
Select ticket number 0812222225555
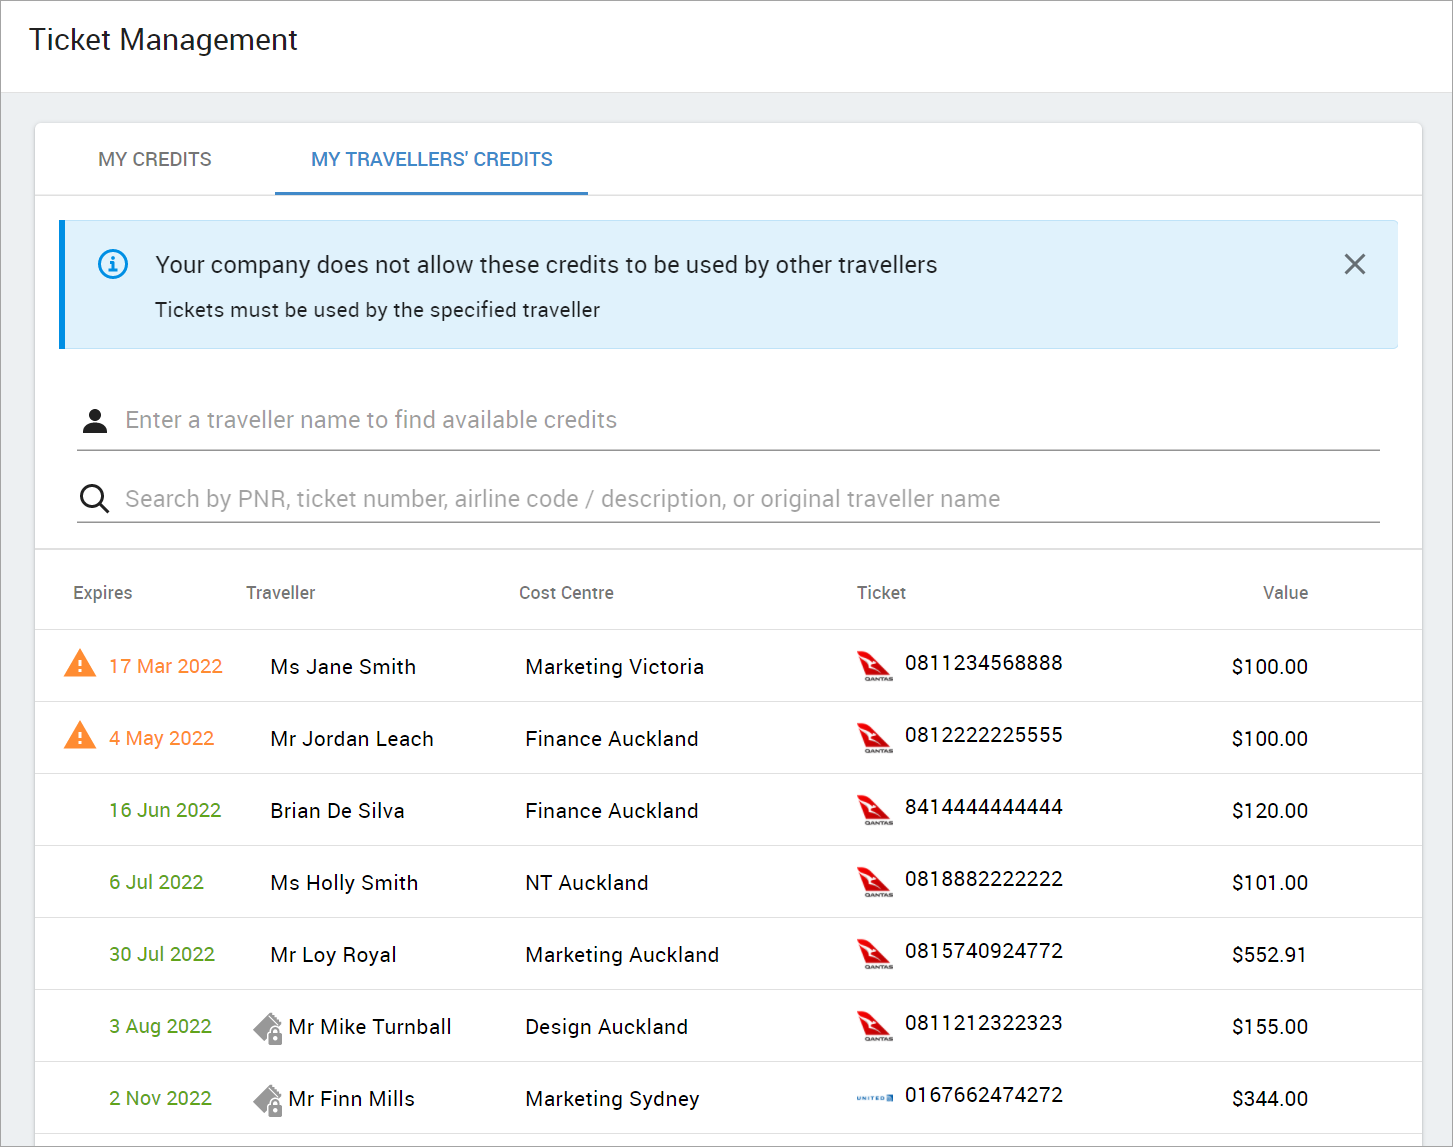(984, 735)
